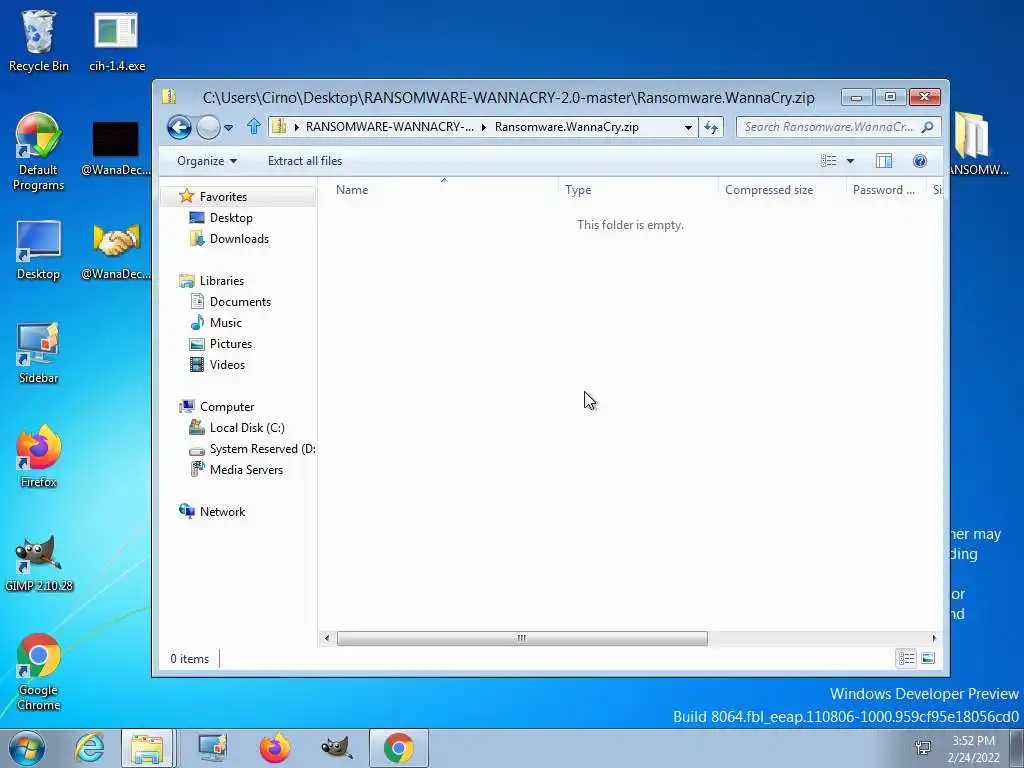Select the Recycle Bin desktop icon
This screenshot has height=768, width=1024.
[39, 41]
